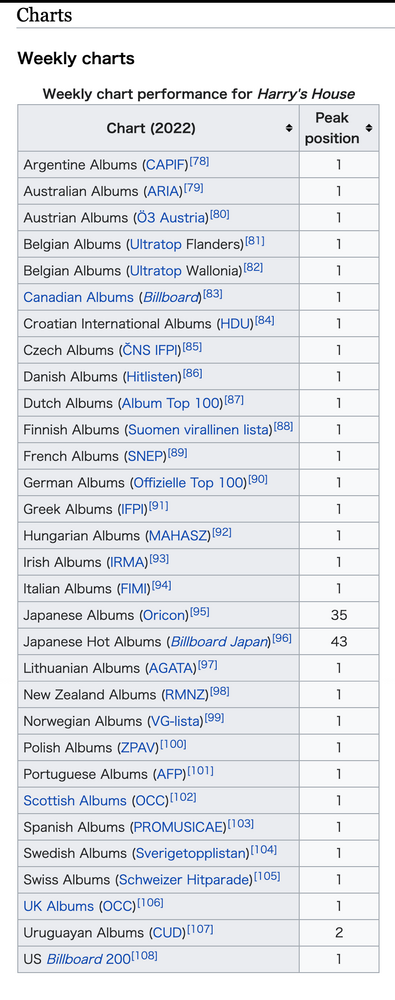Screen dimensions: 395x1000
Task: Click the PROMUSICAE link
Action: point(179,828)
